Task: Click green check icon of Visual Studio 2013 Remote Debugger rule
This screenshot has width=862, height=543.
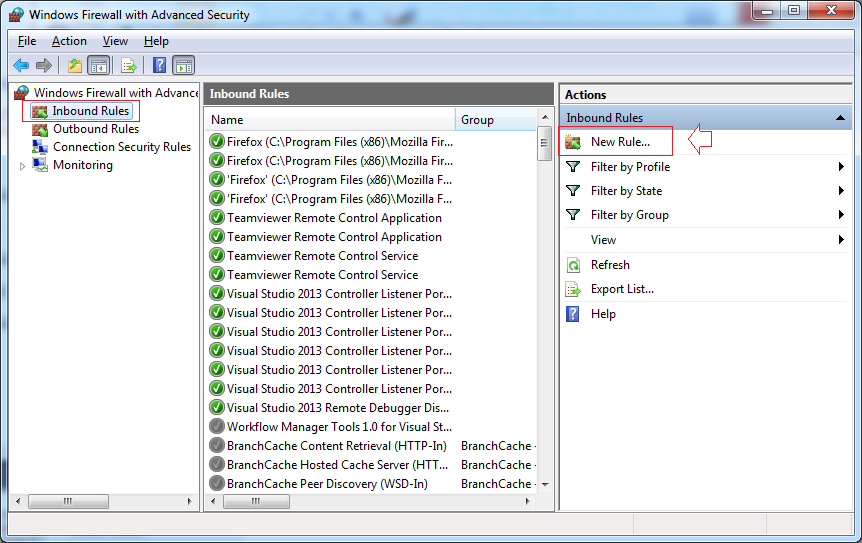Action: (217, 407)
